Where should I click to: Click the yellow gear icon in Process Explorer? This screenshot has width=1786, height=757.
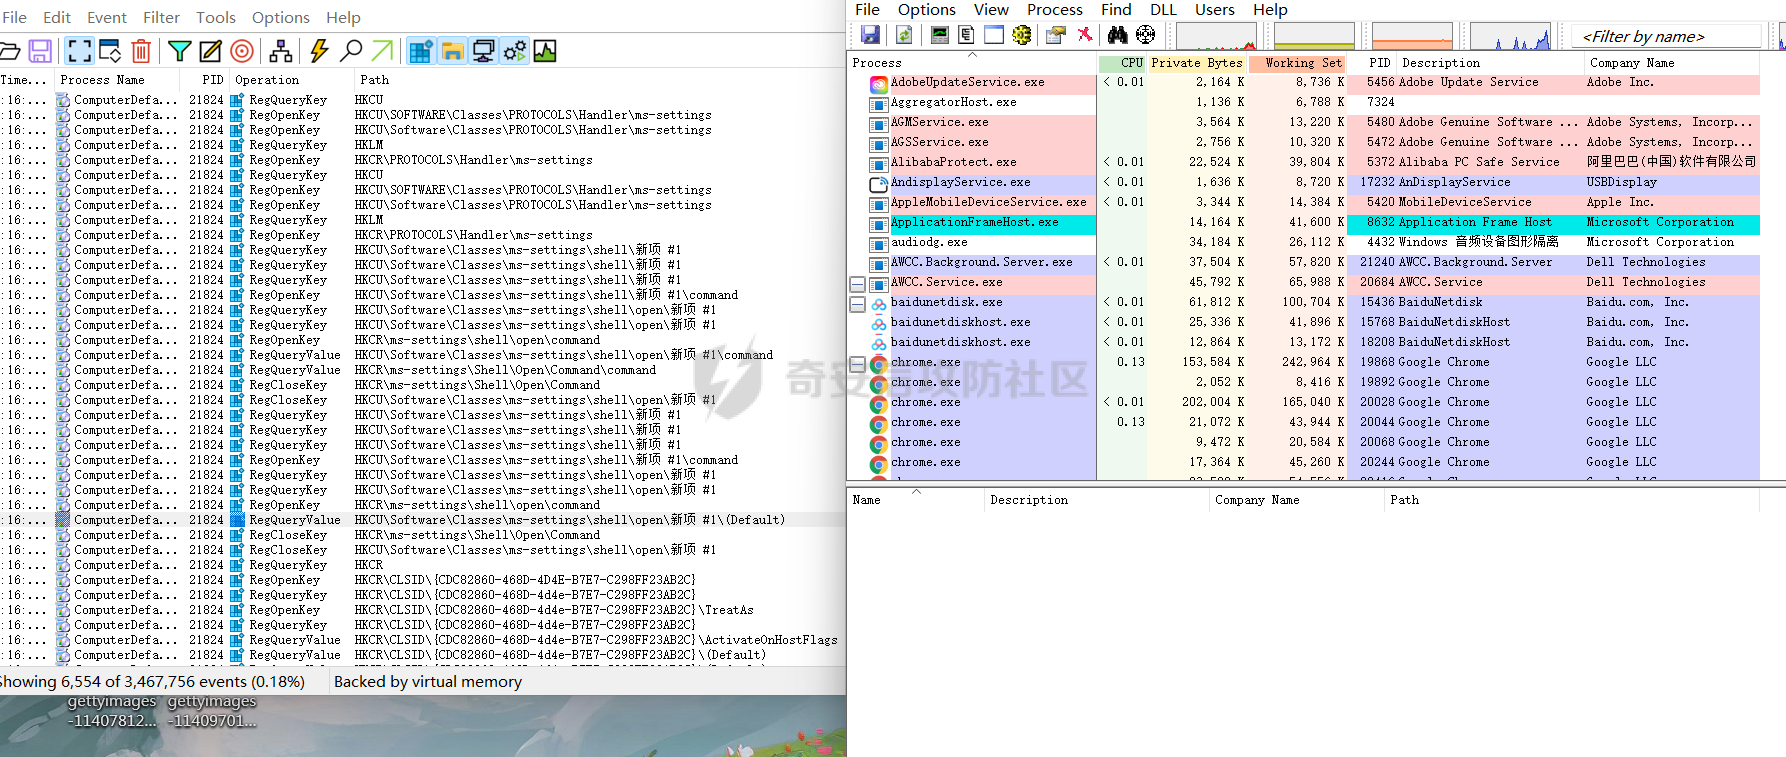pyautogui.click(x=1021, y=35)
